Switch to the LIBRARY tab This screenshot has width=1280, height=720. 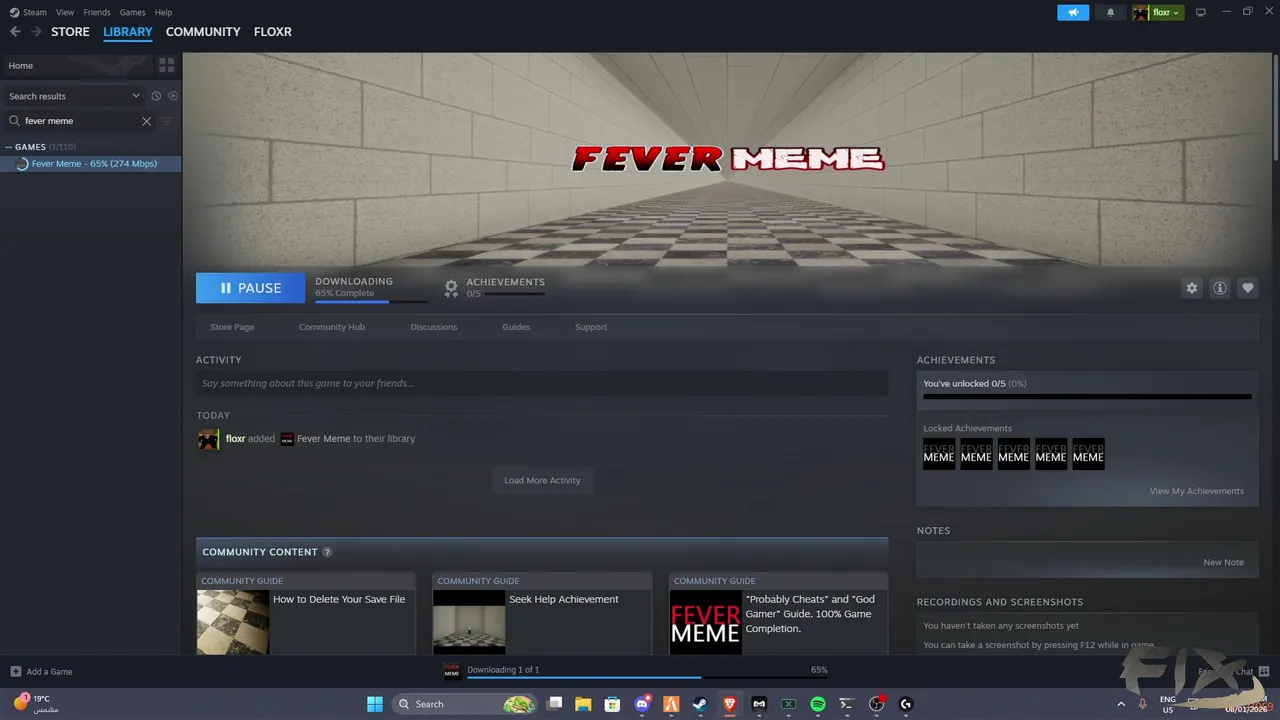(x=128, y=32)
